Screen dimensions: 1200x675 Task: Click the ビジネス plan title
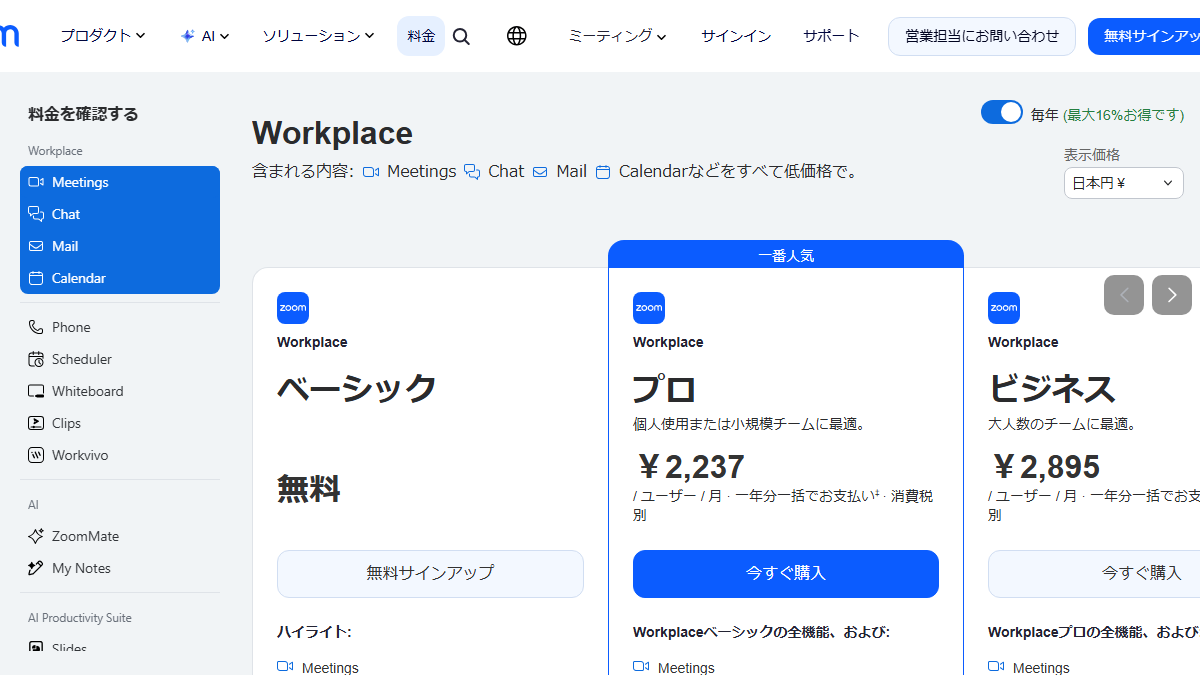tap(1052, 388)
